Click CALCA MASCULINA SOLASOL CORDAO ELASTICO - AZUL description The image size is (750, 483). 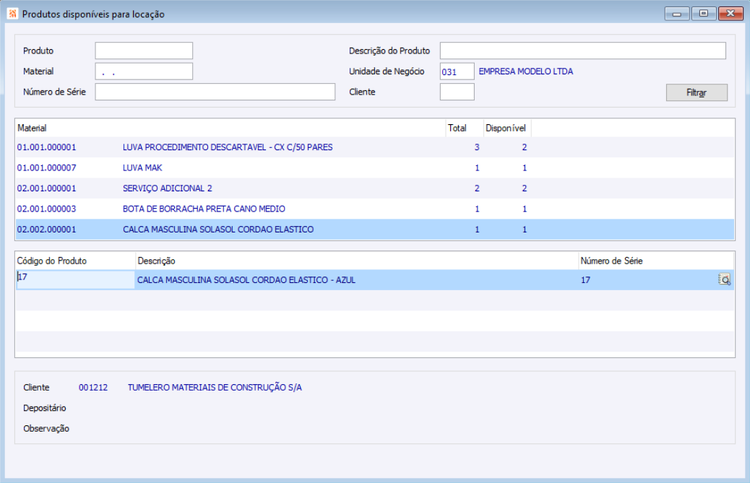click(x=246, y=280)
